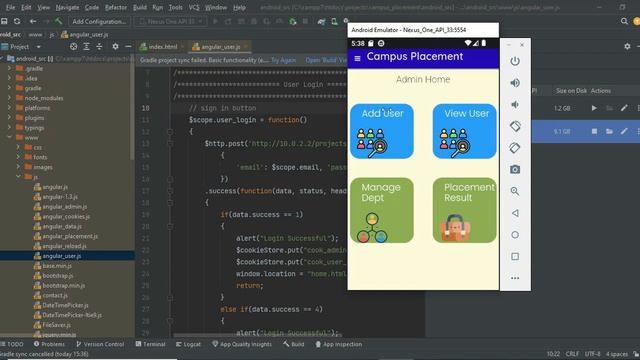
Task: Open the Navigate menu
Action: [x=67, y=7]
